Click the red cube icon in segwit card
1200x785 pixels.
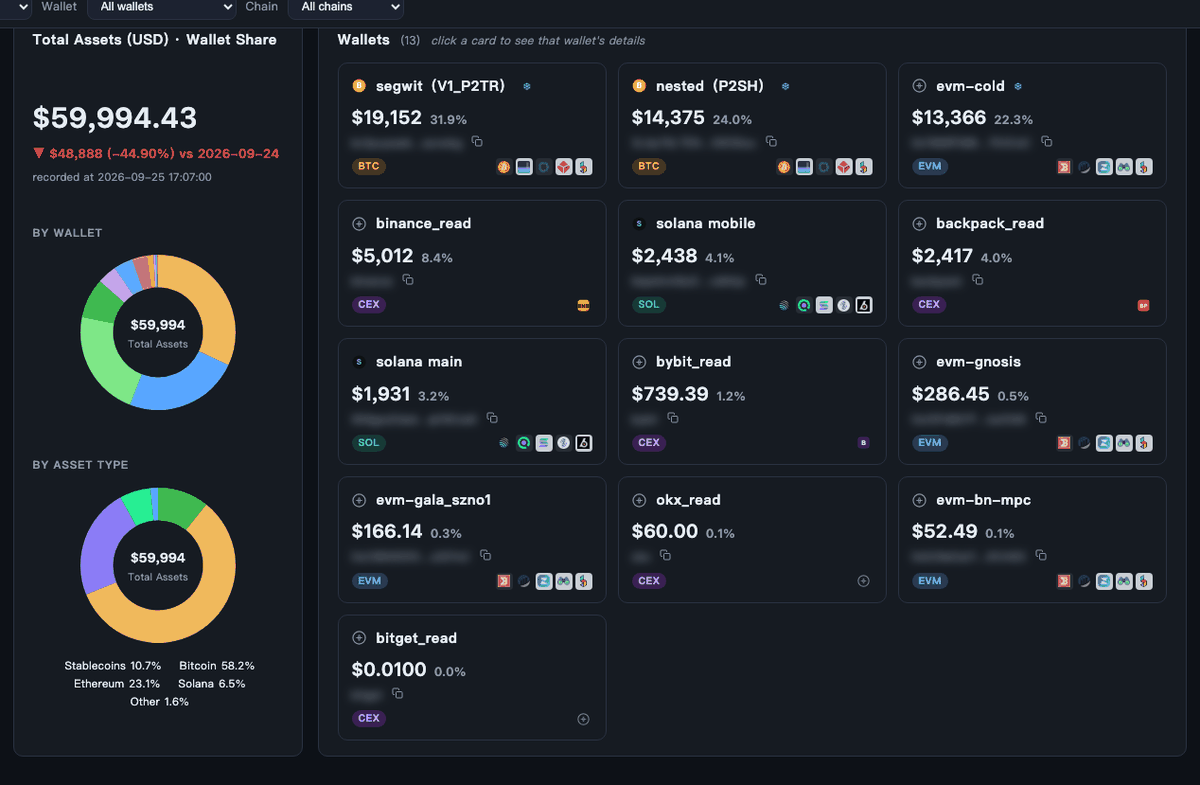click(564, 167)
